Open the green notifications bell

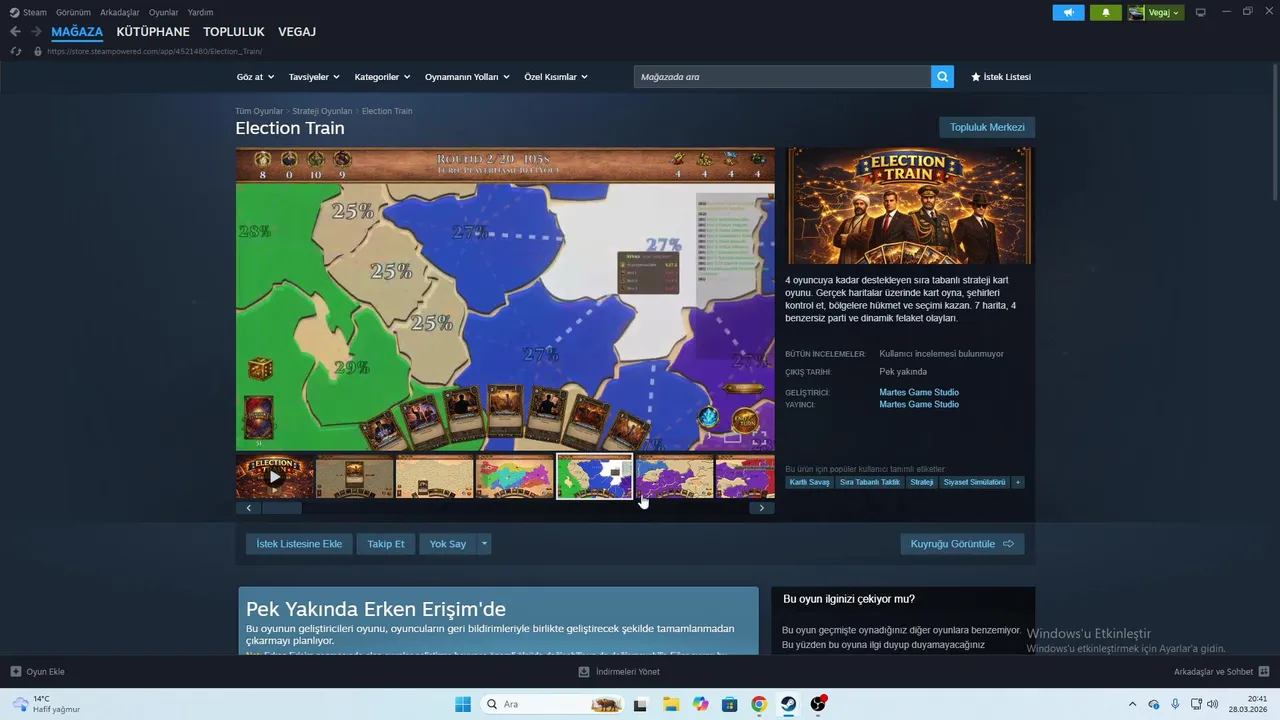click(x=1105, y=12)
